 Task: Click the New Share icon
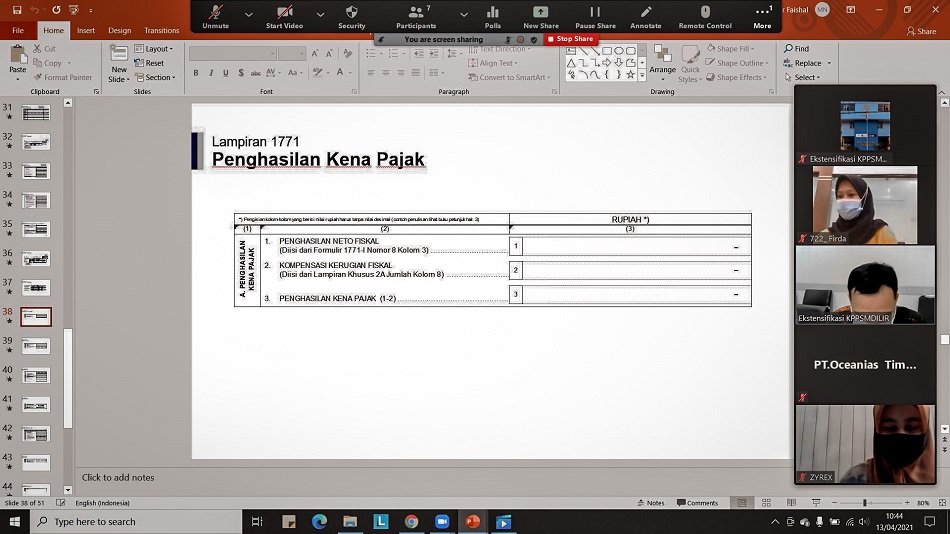(x=541, y=16)
